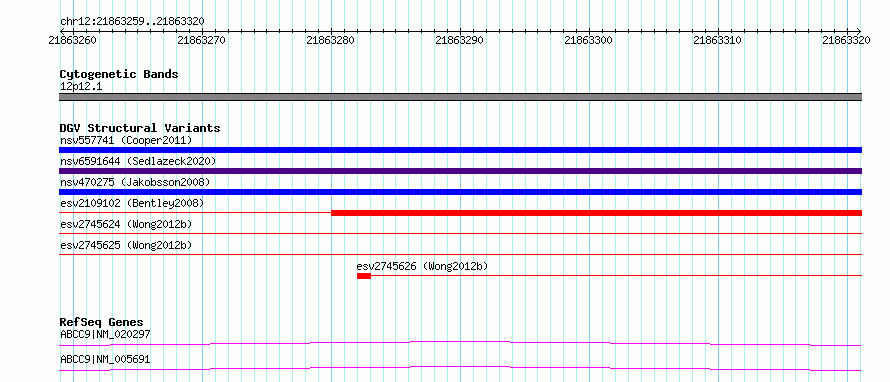Click ruler position label 21863260
The image size is (890, 382).
pos(72,40)
